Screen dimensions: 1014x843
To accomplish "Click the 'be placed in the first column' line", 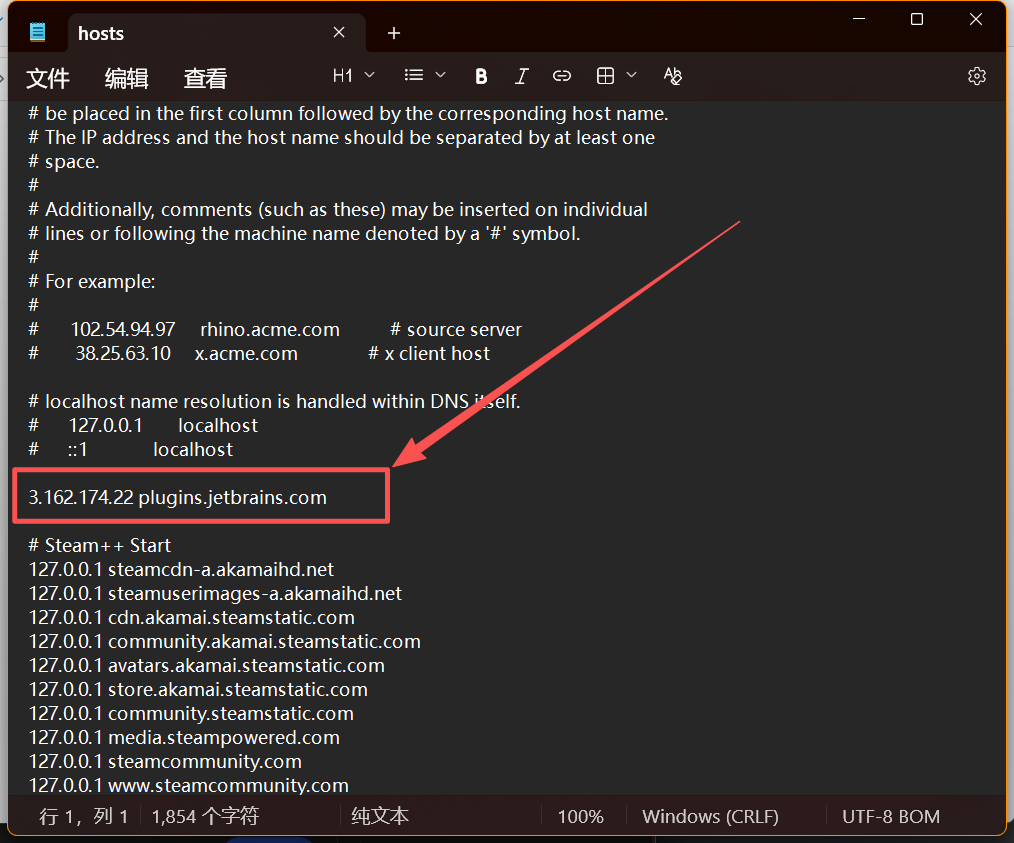I will click(349, 114).
